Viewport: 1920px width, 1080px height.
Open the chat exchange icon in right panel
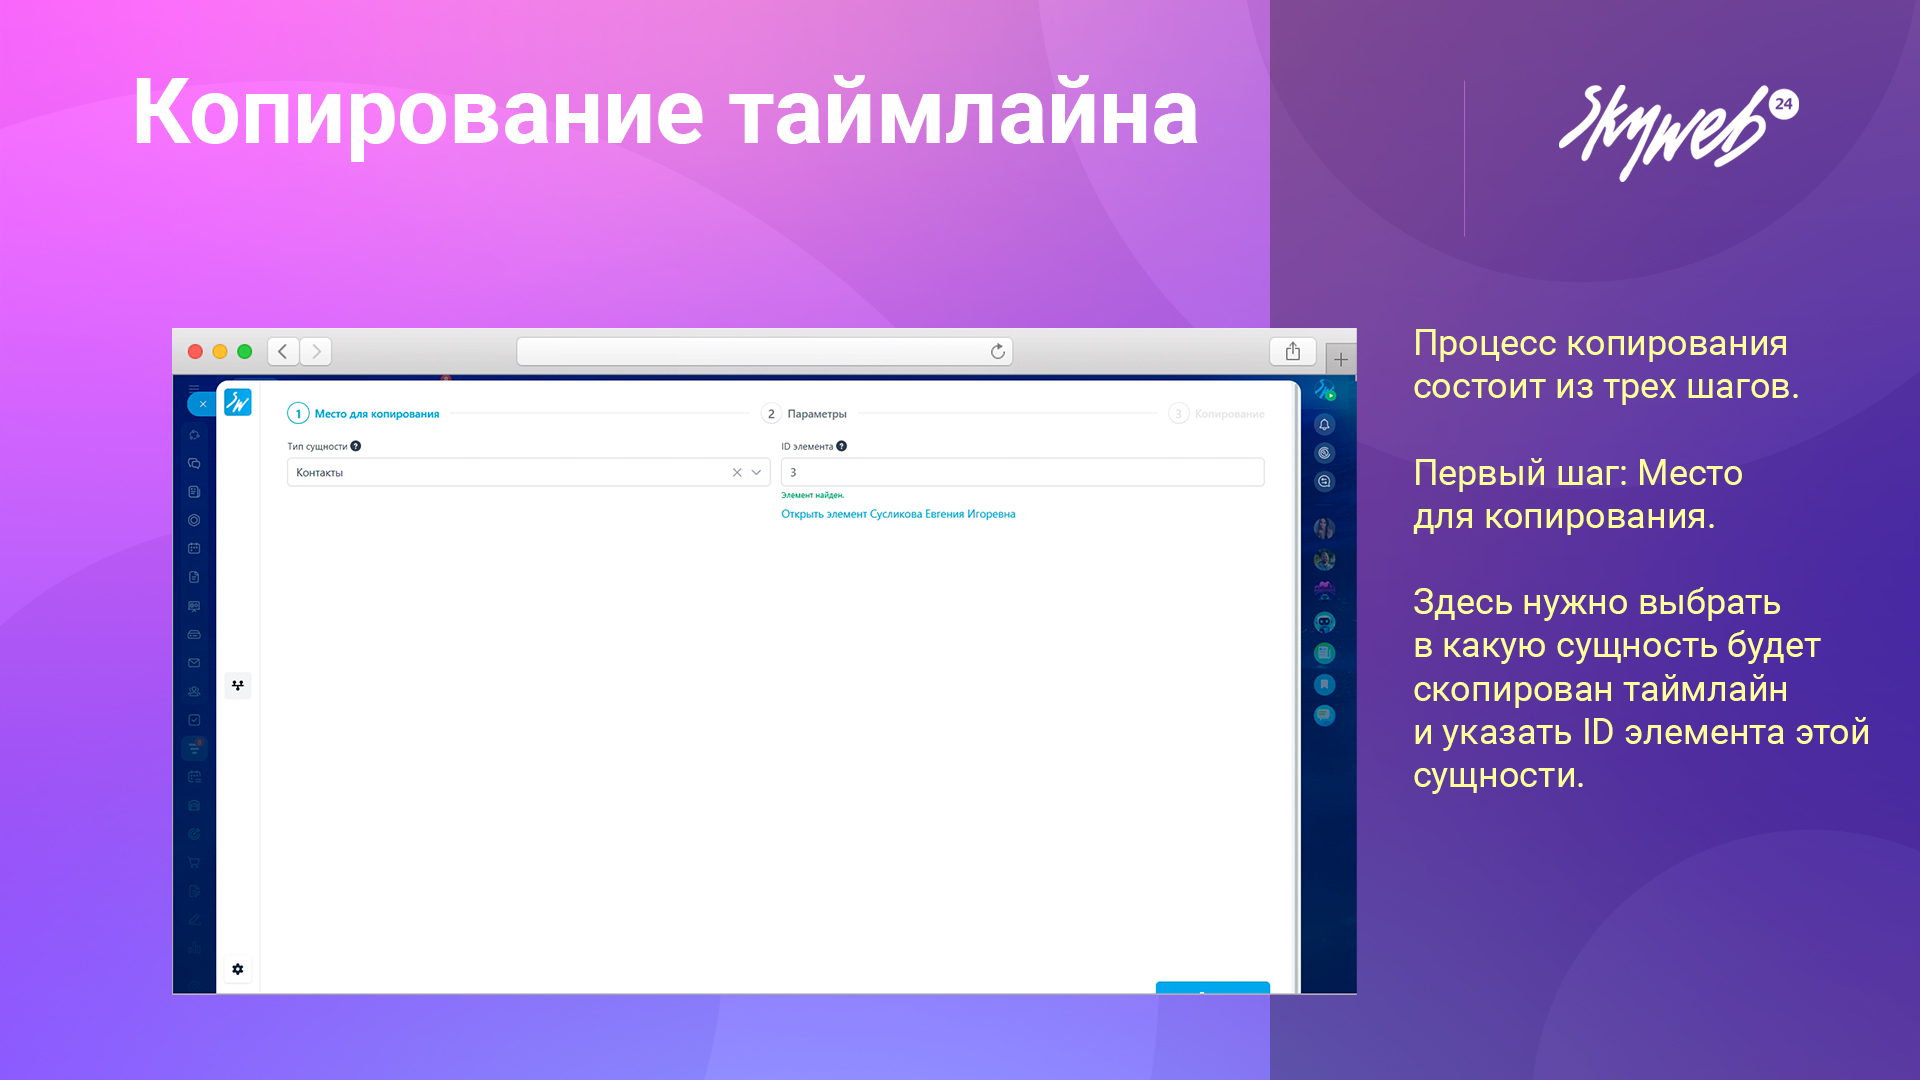click(1324, 482)
